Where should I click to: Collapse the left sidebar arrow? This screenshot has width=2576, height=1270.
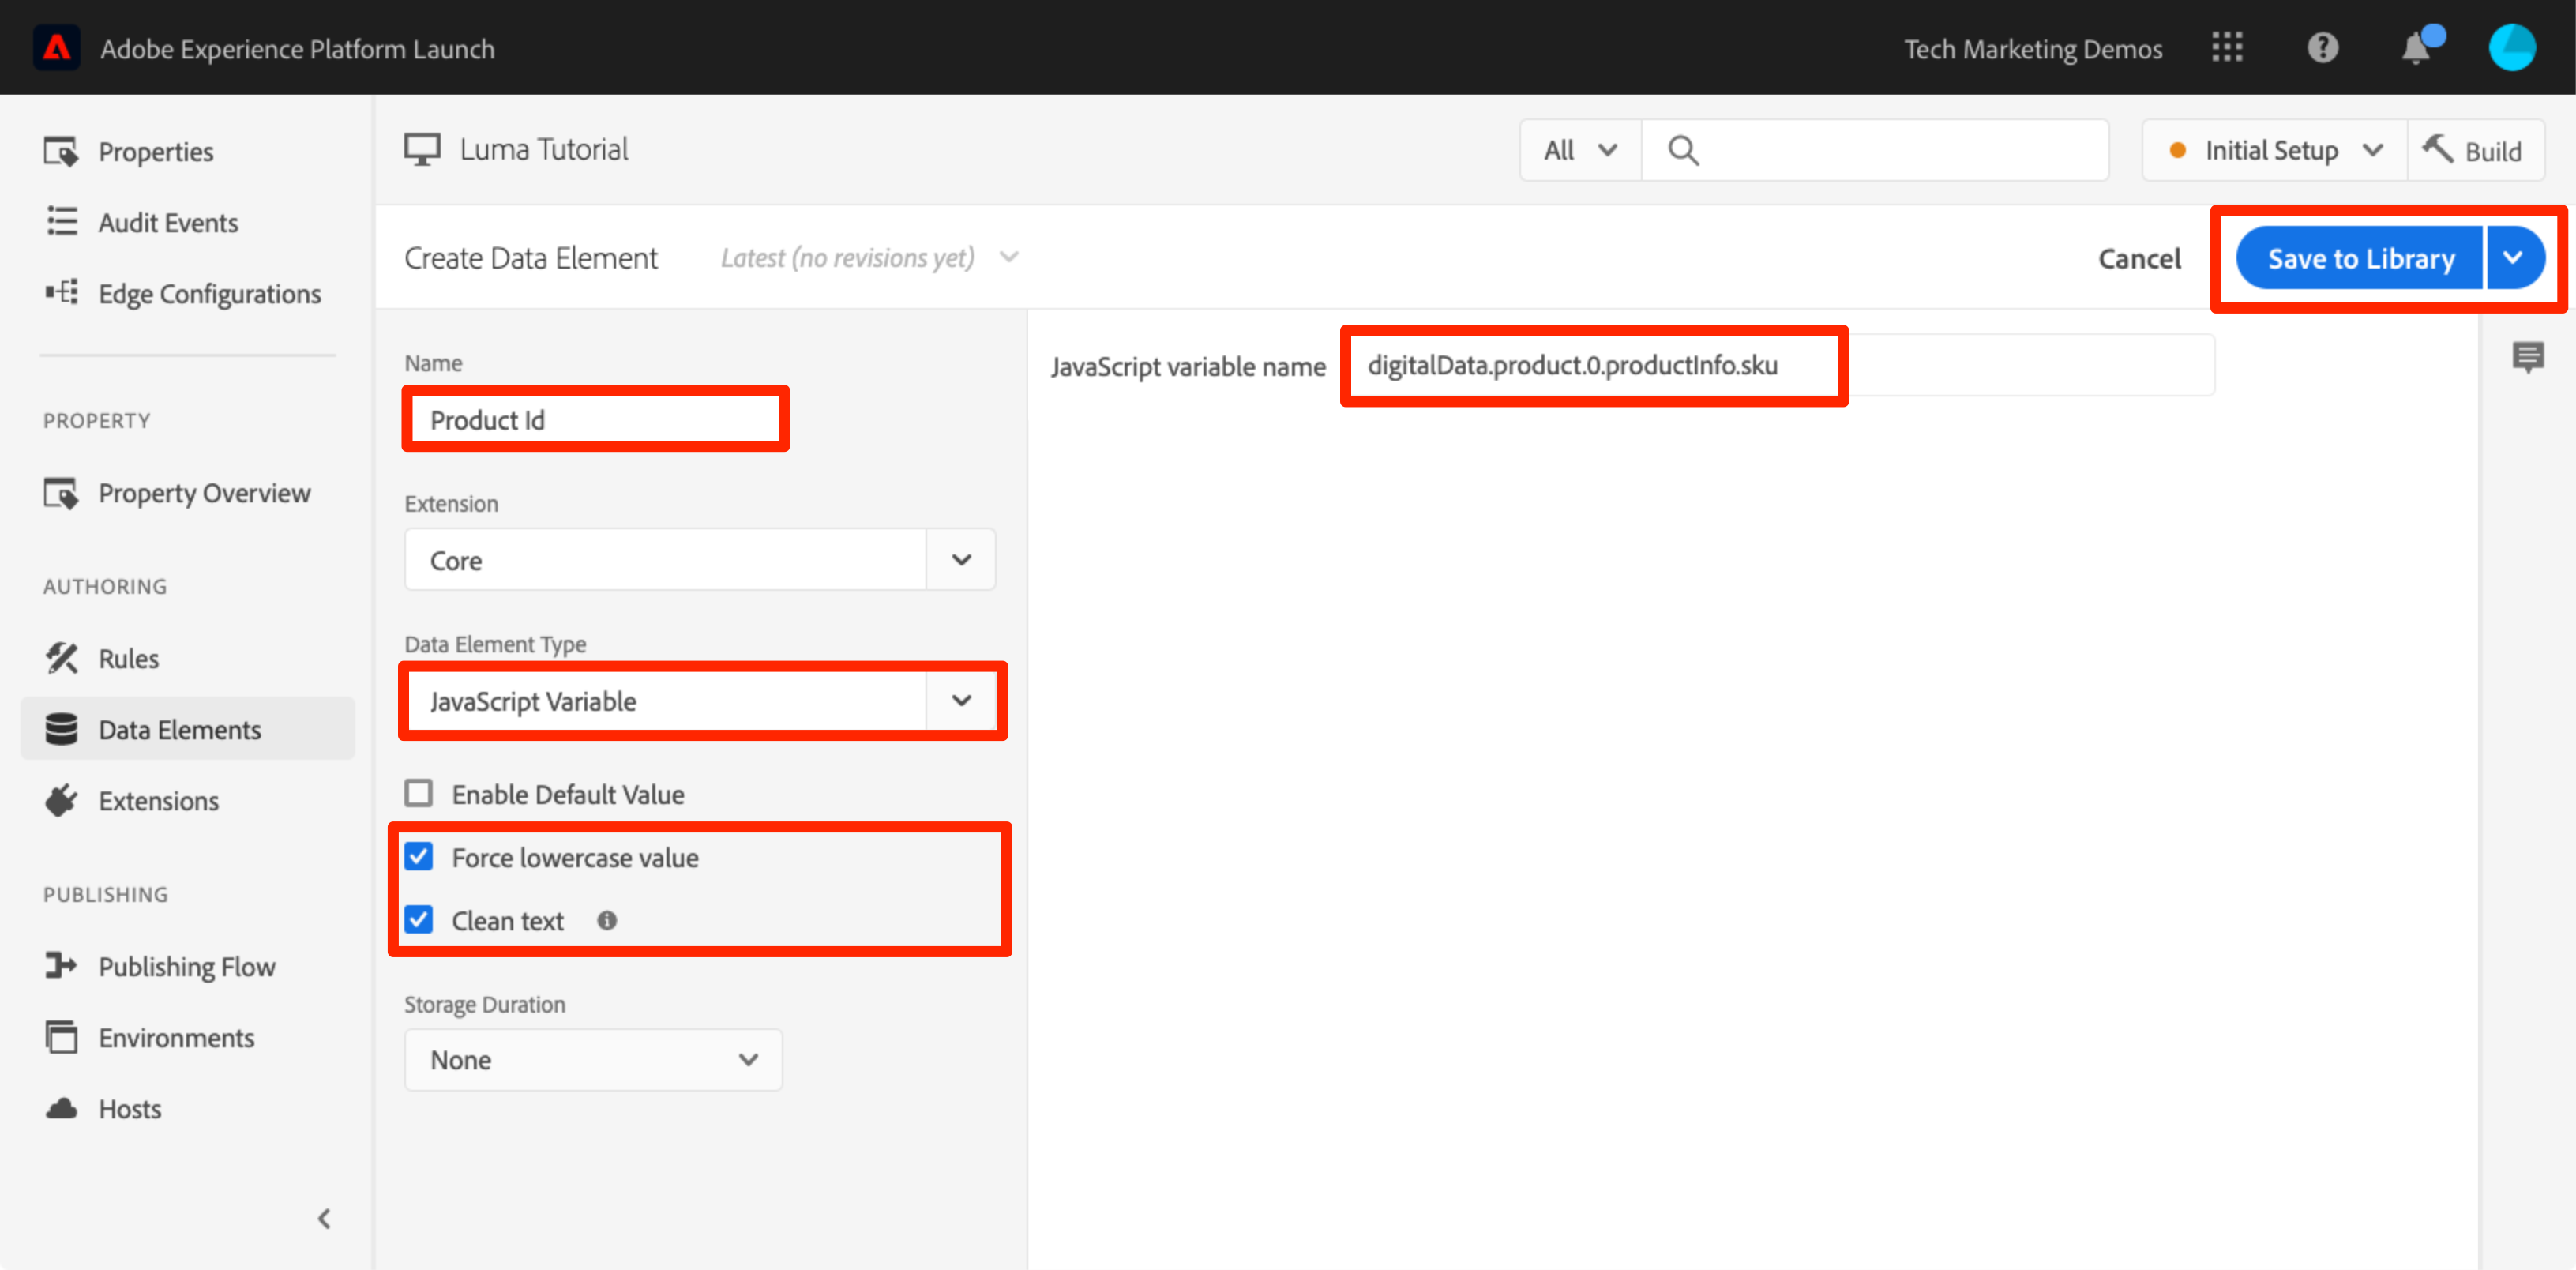coord(323,1218)
